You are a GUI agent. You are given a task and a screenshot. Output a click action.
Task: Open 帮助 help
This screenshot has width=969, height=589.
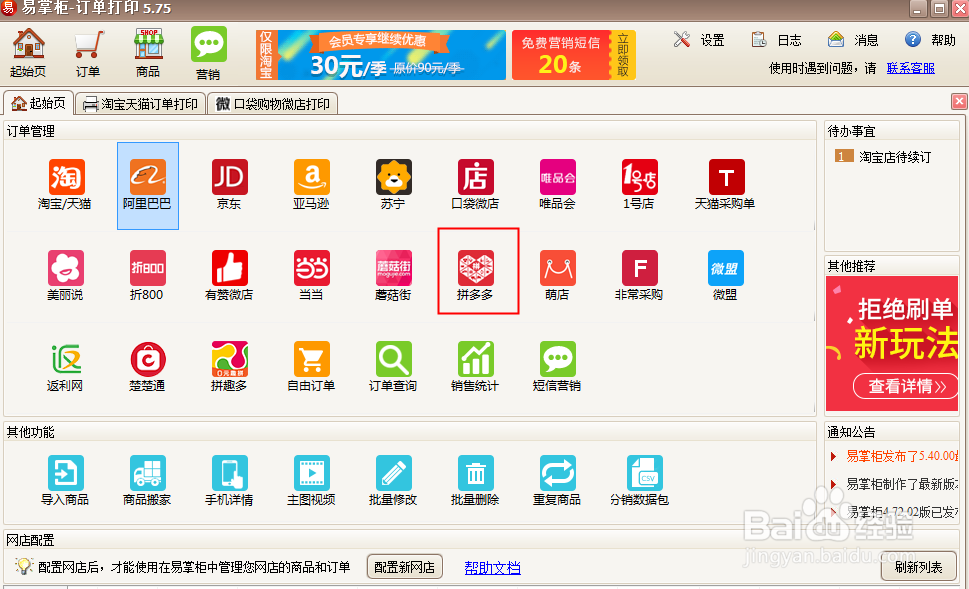pos(930,40)
